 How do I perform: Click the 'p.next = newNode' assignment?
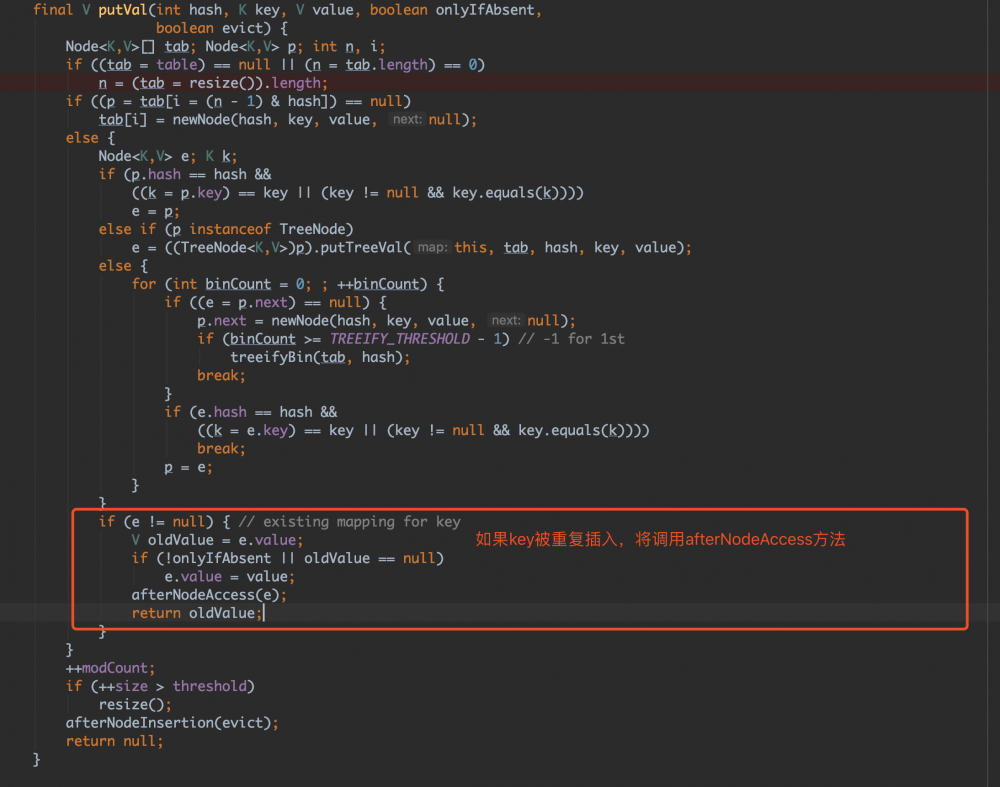coord(386,321)
